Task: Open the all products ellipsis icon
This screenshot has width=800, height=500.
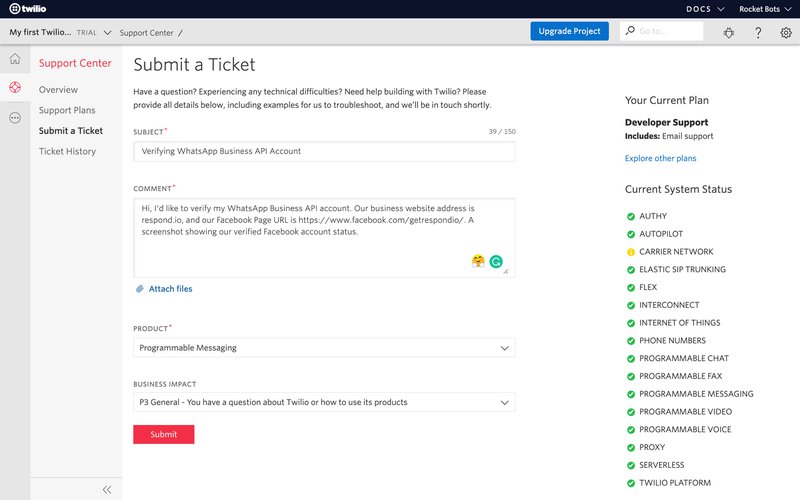Action: pyautogui.click(x=15, y=118)
